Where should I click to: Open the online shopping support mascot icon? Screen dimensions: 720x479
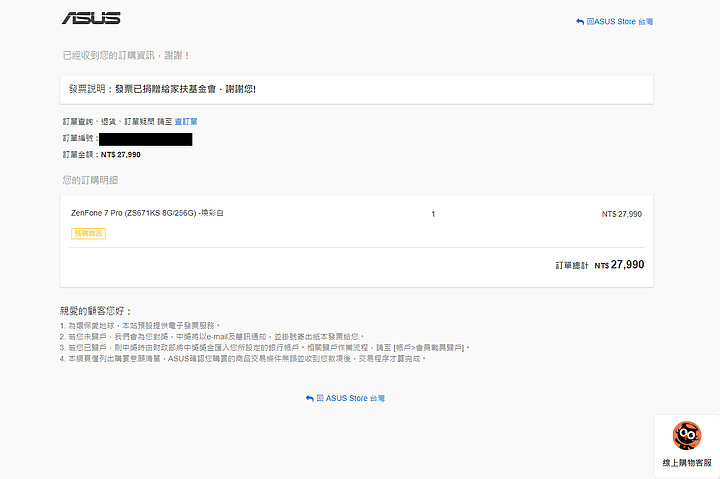coord(686,435)
